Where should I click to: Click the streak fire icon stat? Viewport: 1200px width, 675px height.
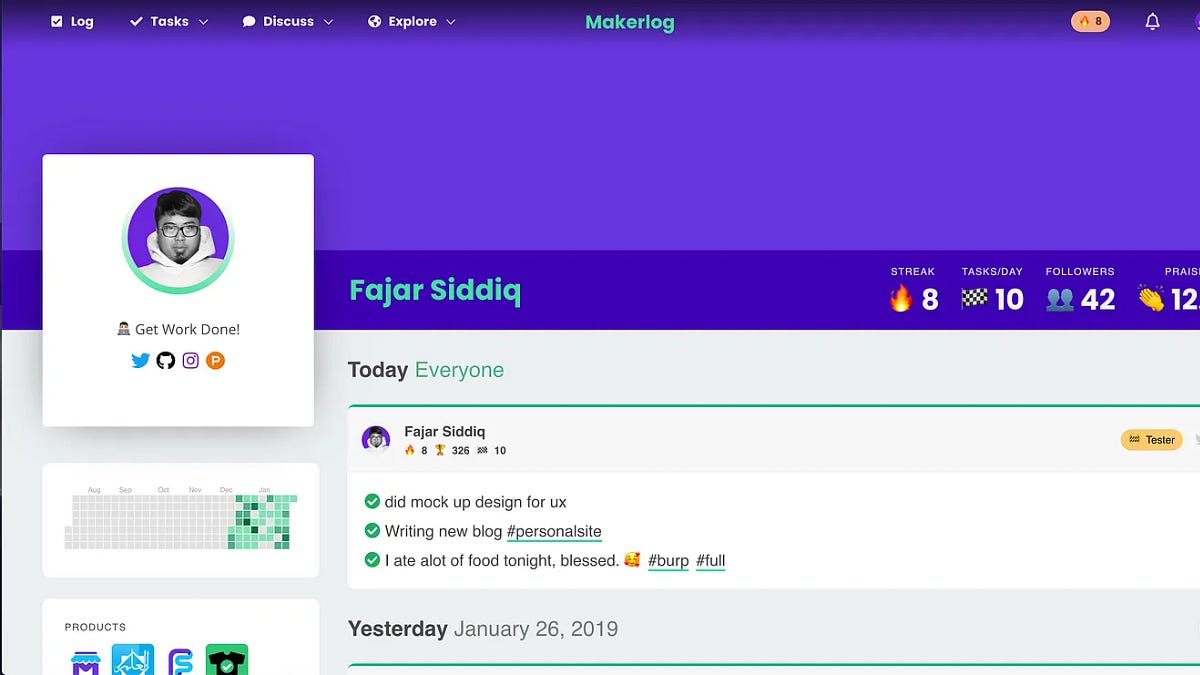pyautogui.click(x=901, y=298)
